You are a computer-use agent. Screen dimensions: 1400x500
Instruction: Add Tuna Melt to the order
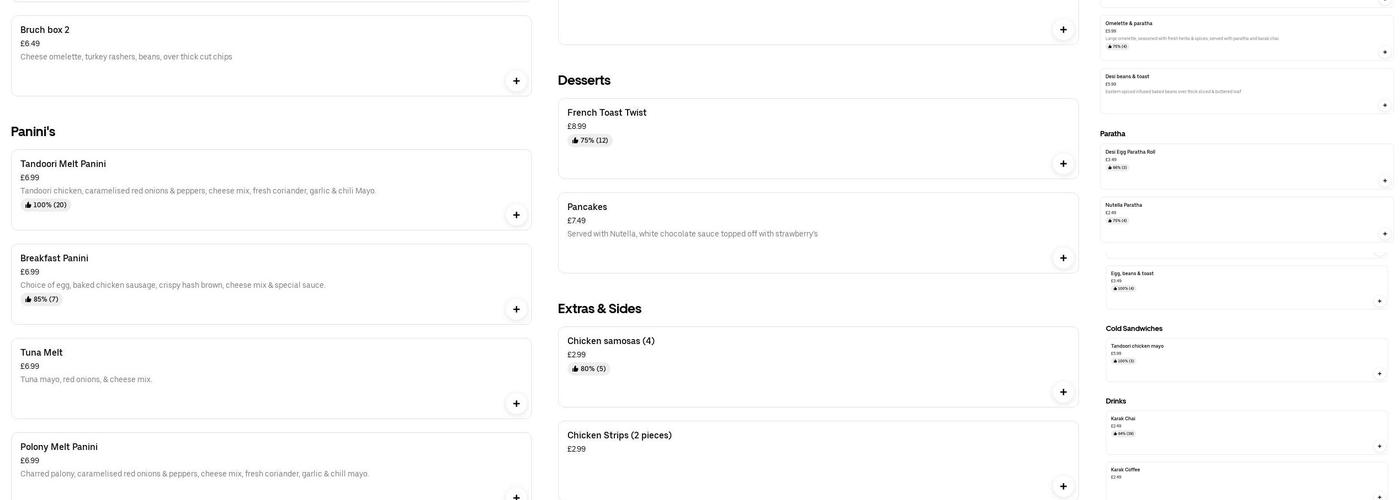[x=516, y=404]
